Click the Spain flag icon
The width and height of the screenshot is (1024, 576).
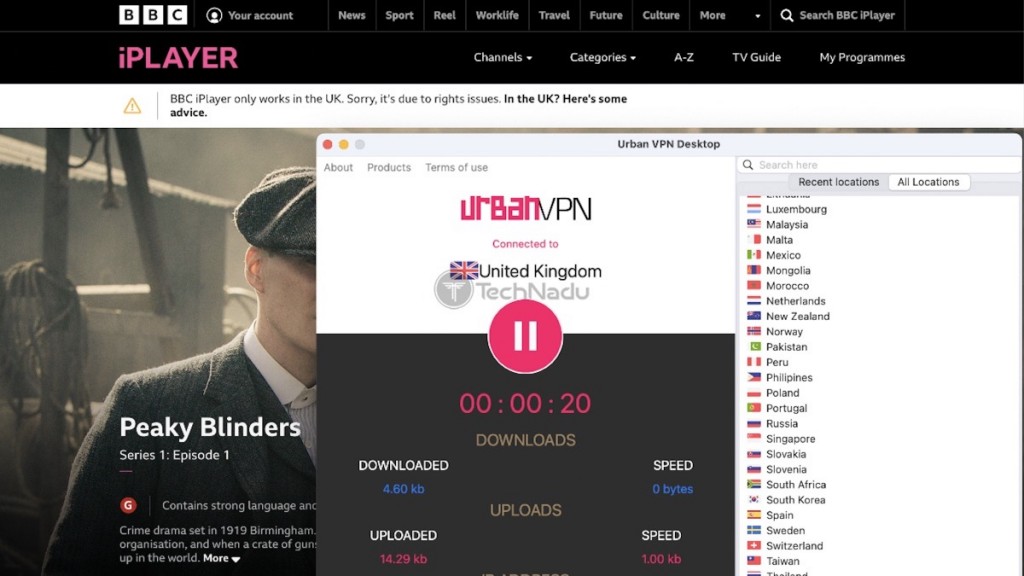pos(754,515)
